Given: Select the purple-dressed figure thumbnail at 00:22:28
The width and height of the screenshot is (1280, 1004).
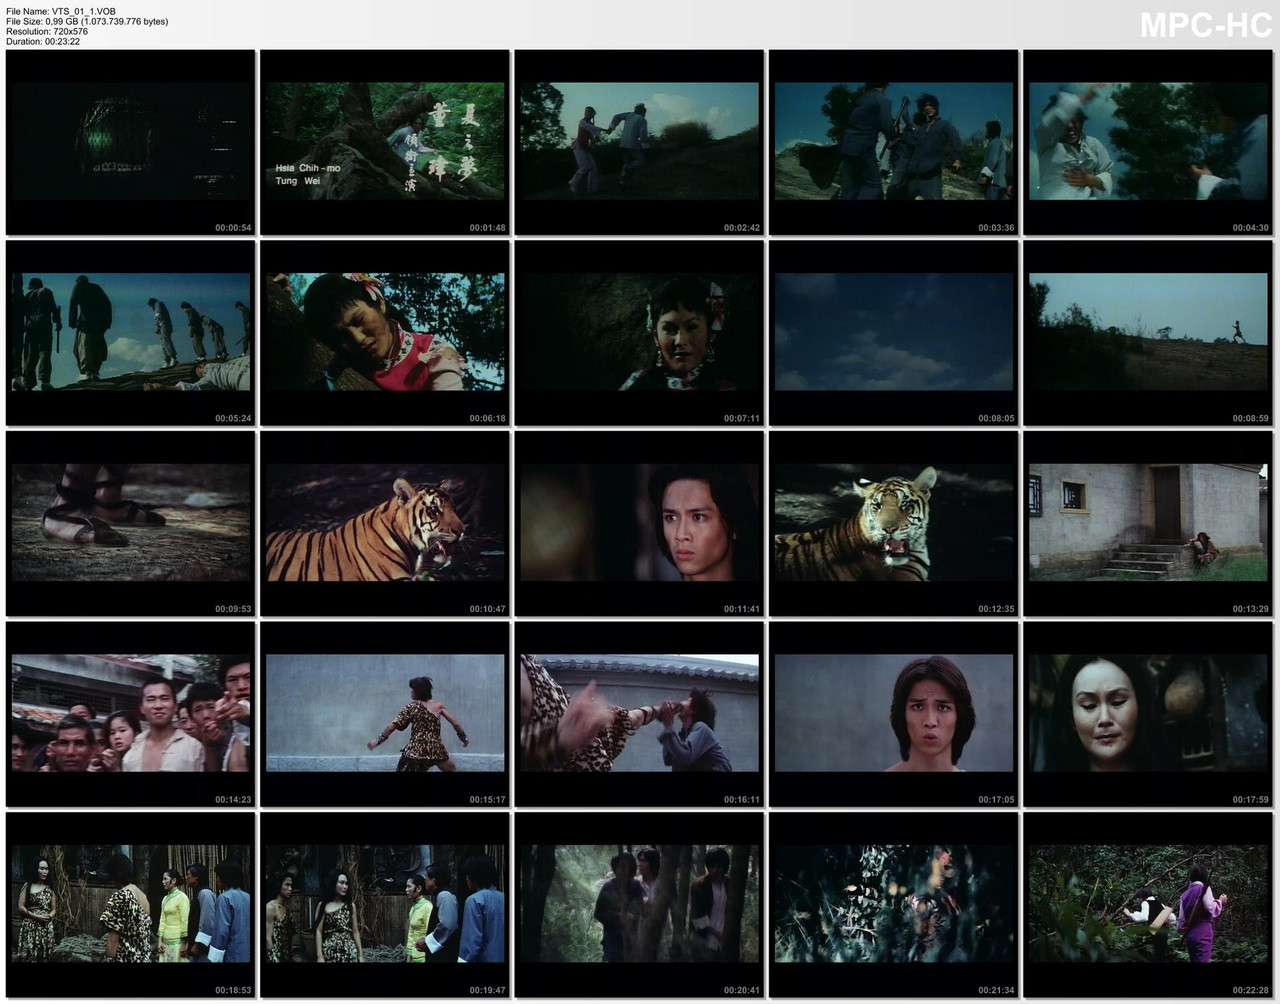Looking at the screenshot, I should (1148, 904).
